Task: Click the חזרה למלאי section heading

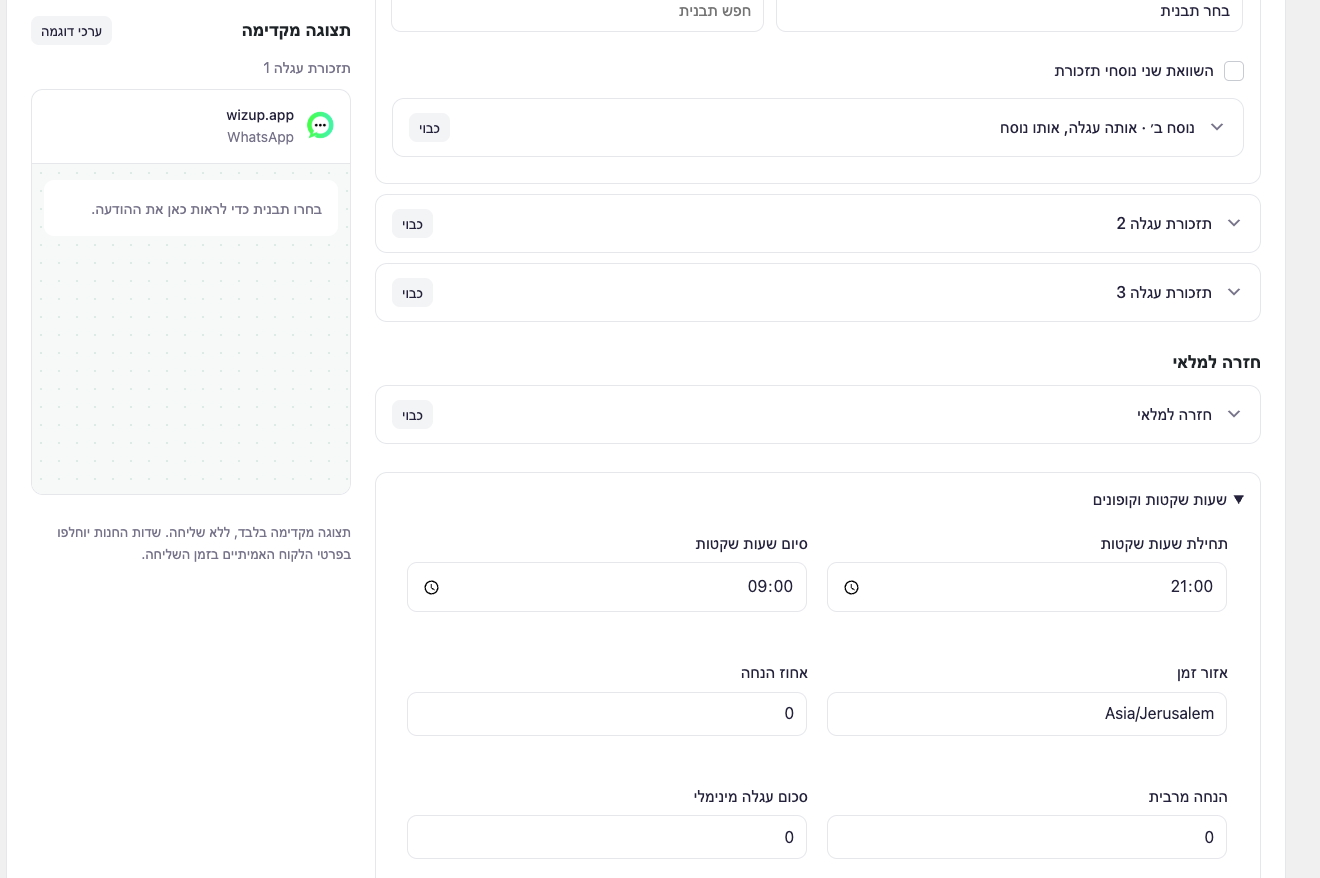Action: [1216, 362]
